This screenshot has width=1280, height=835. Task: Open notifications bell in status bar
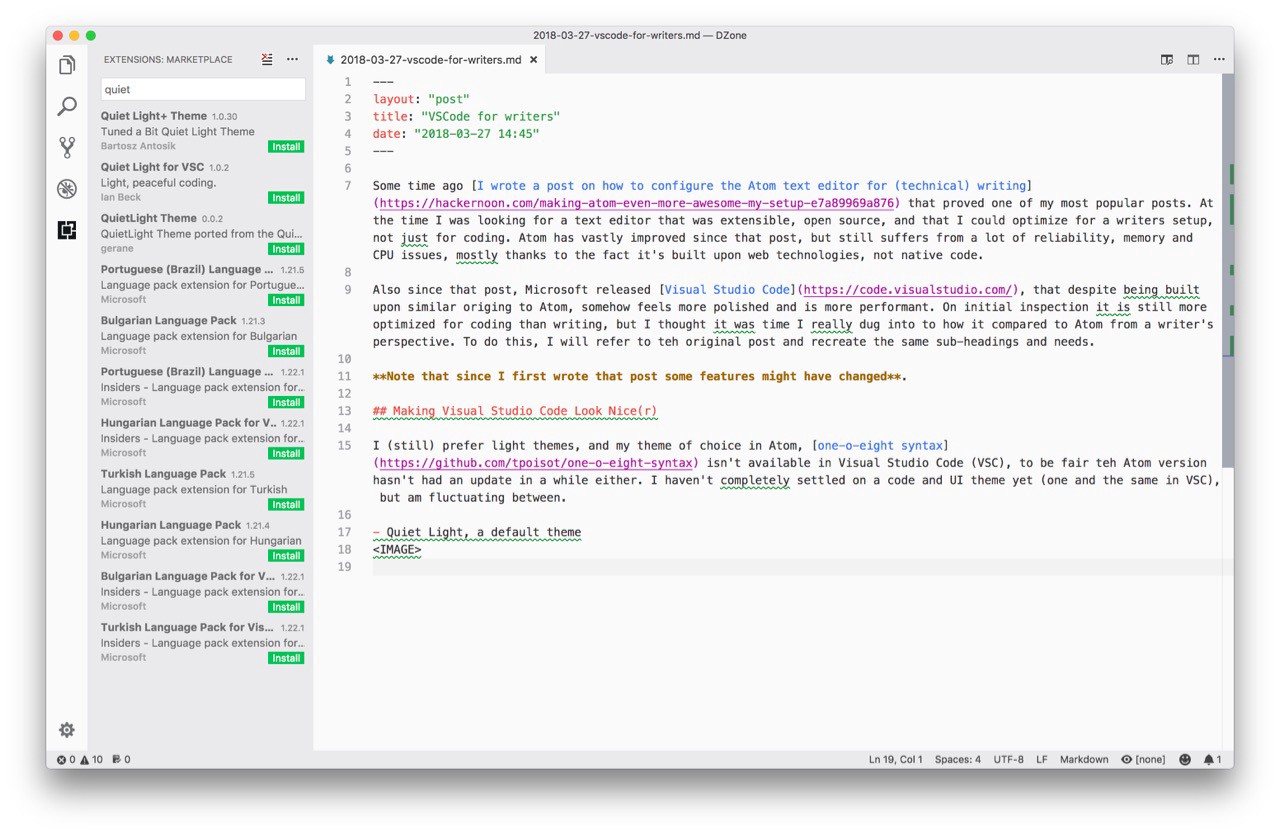coord(1212,759)
